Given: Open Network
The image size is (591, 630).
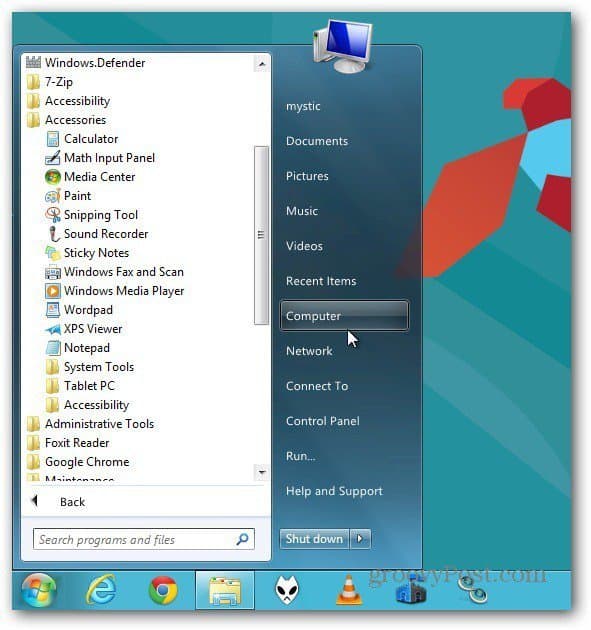Looking at the screenshot, I should [309, 351].
